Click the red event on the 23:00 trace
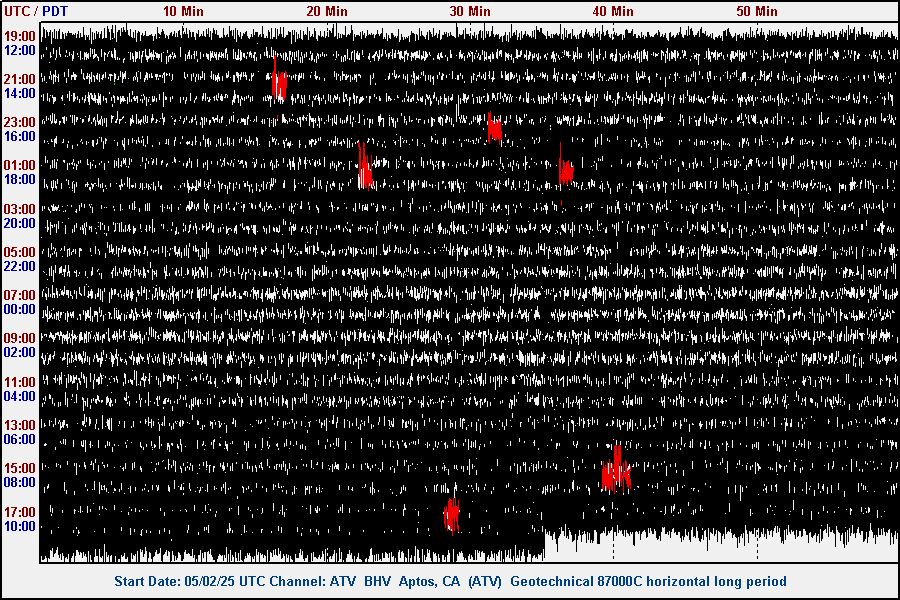Screen dimensions: 900x600 point(494,127)
